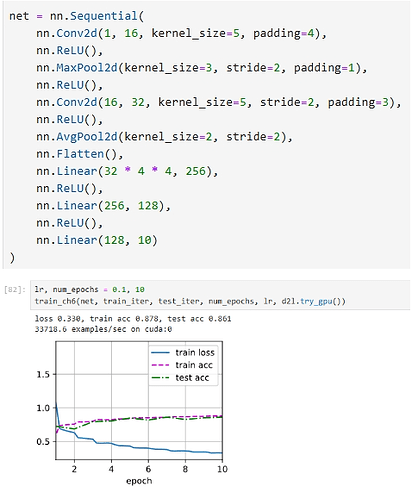
Task: Click the train acc legend entry
Action: (x=182, y=365)
